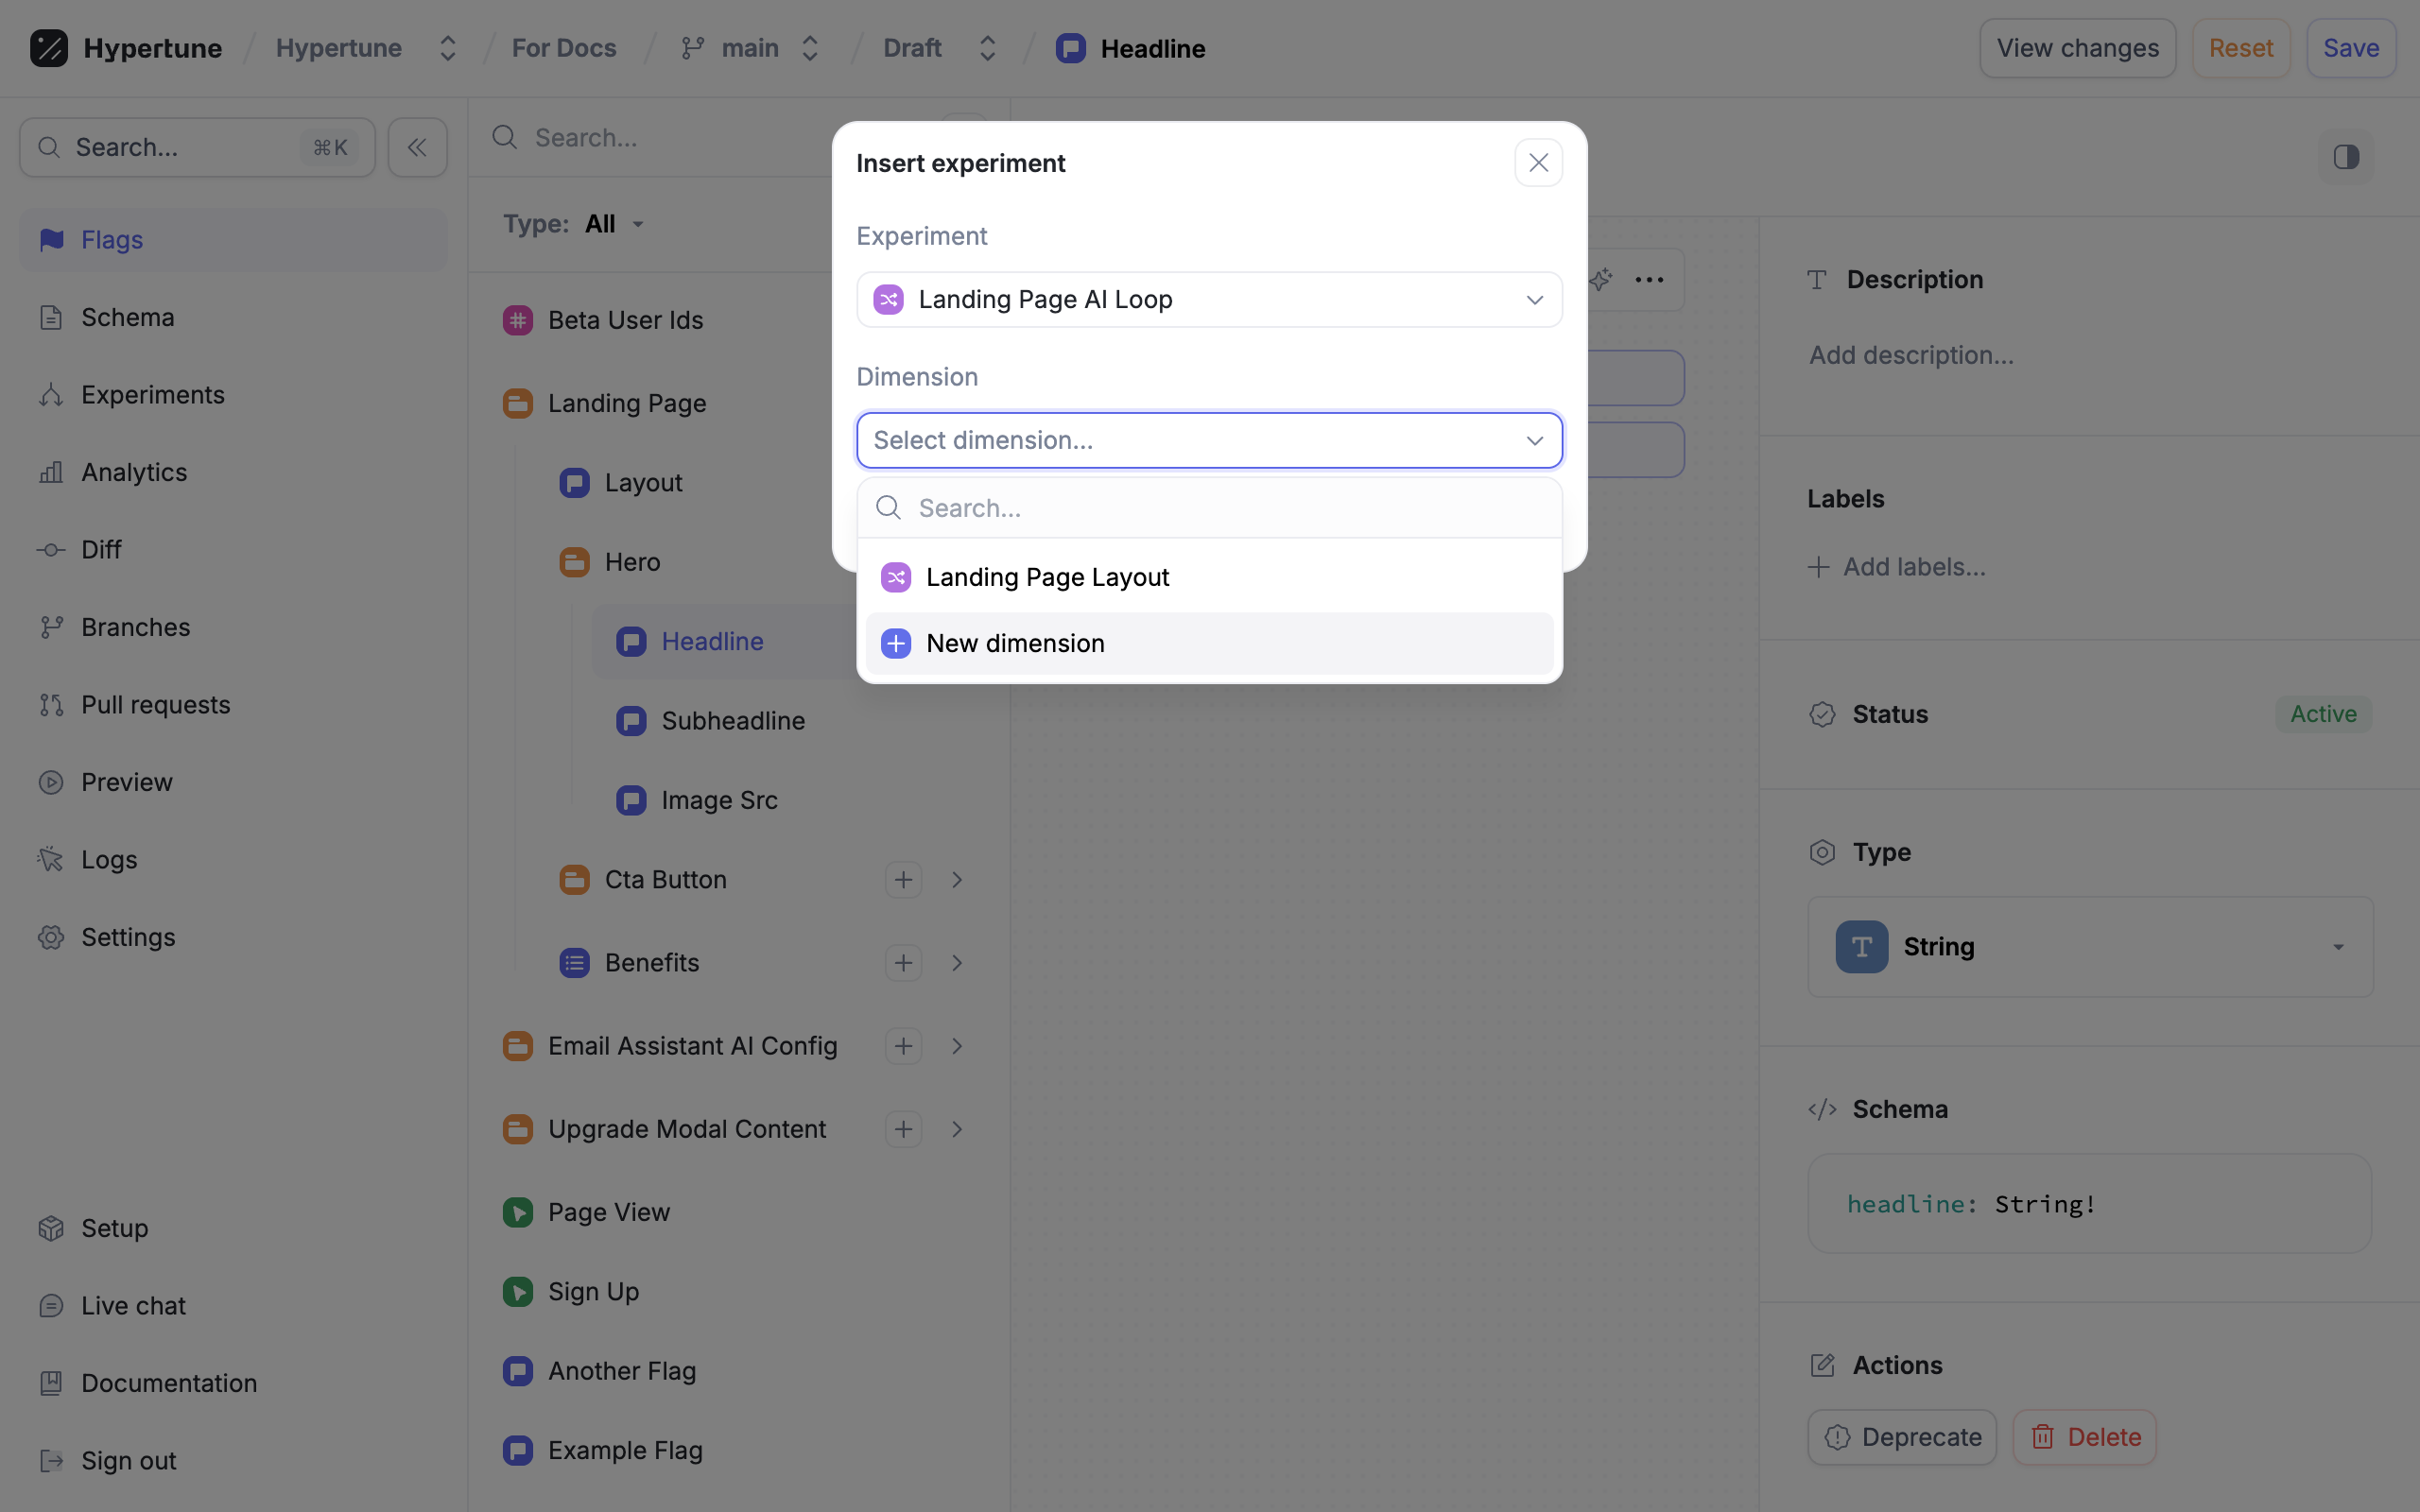The width and height of the screenshot is (2420, 1512).
Task: Expand the Email Assistant AI Config chevron
Action: pos(957,1046)
